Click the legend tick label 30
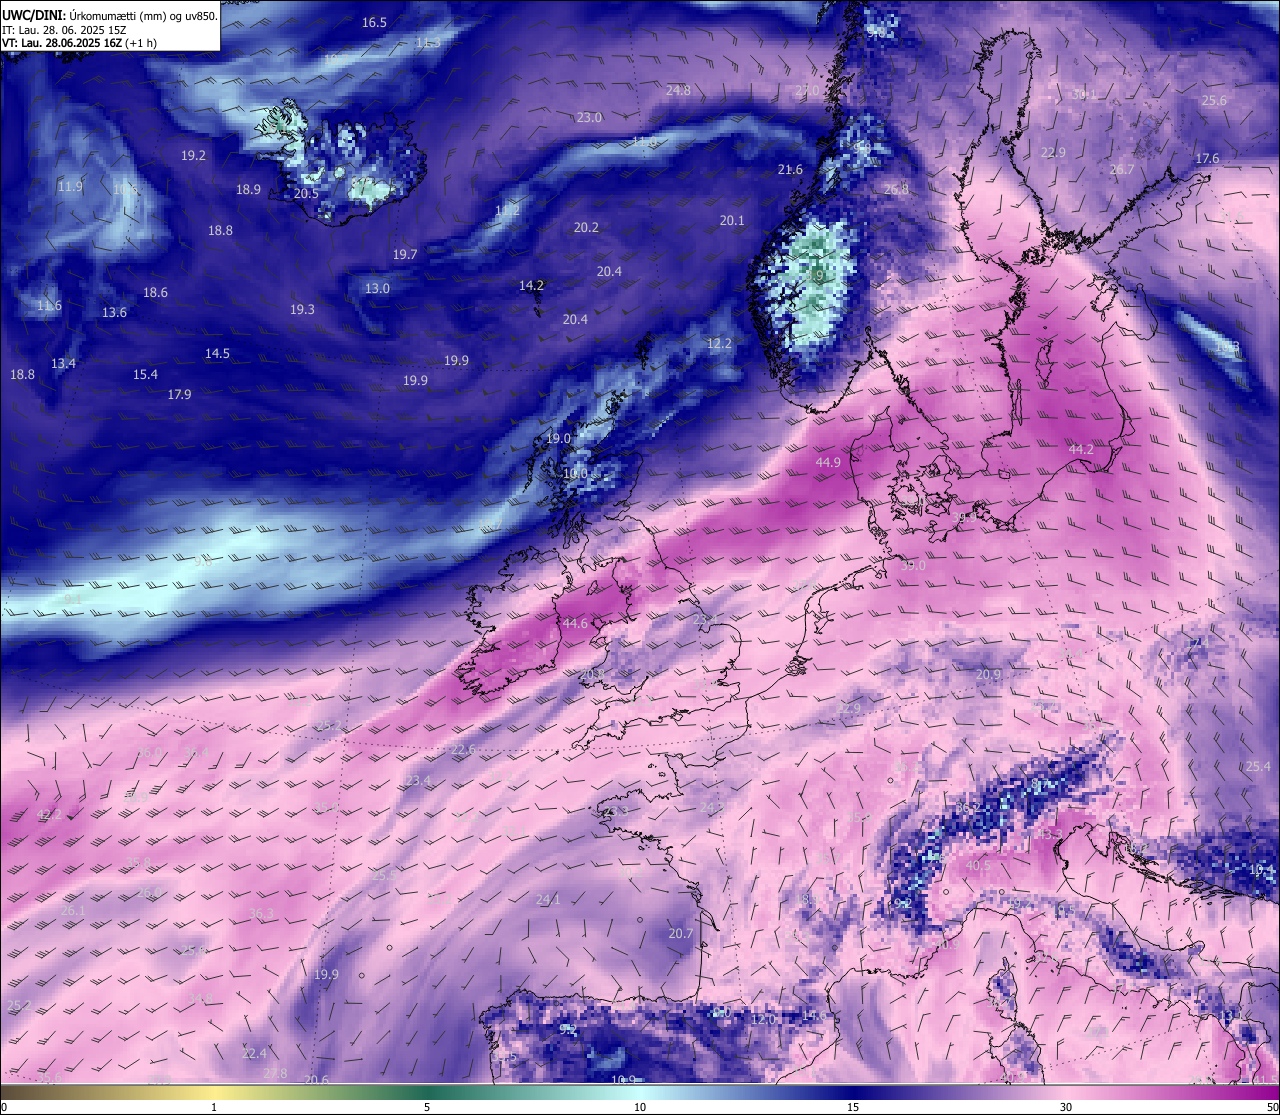This screenshot has height=1115, width=1280. pos(1066,1107)
